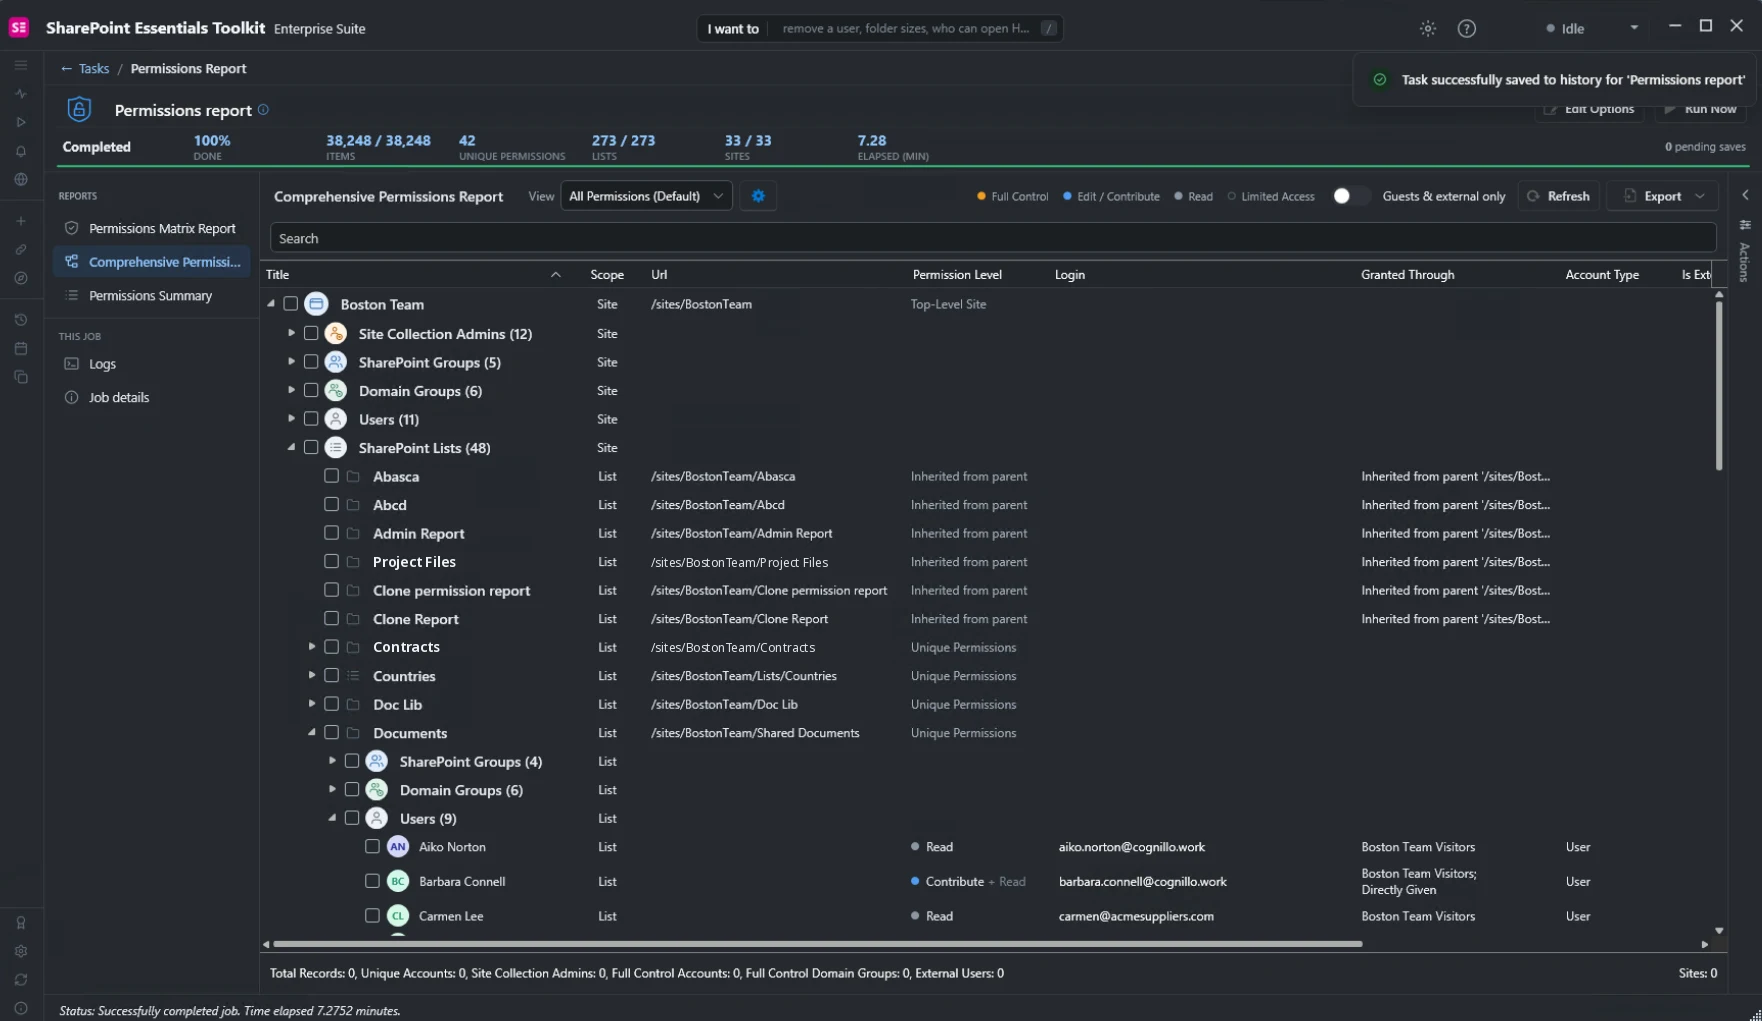
Task: Click the Export button
Action: [x=1662, y=196]
